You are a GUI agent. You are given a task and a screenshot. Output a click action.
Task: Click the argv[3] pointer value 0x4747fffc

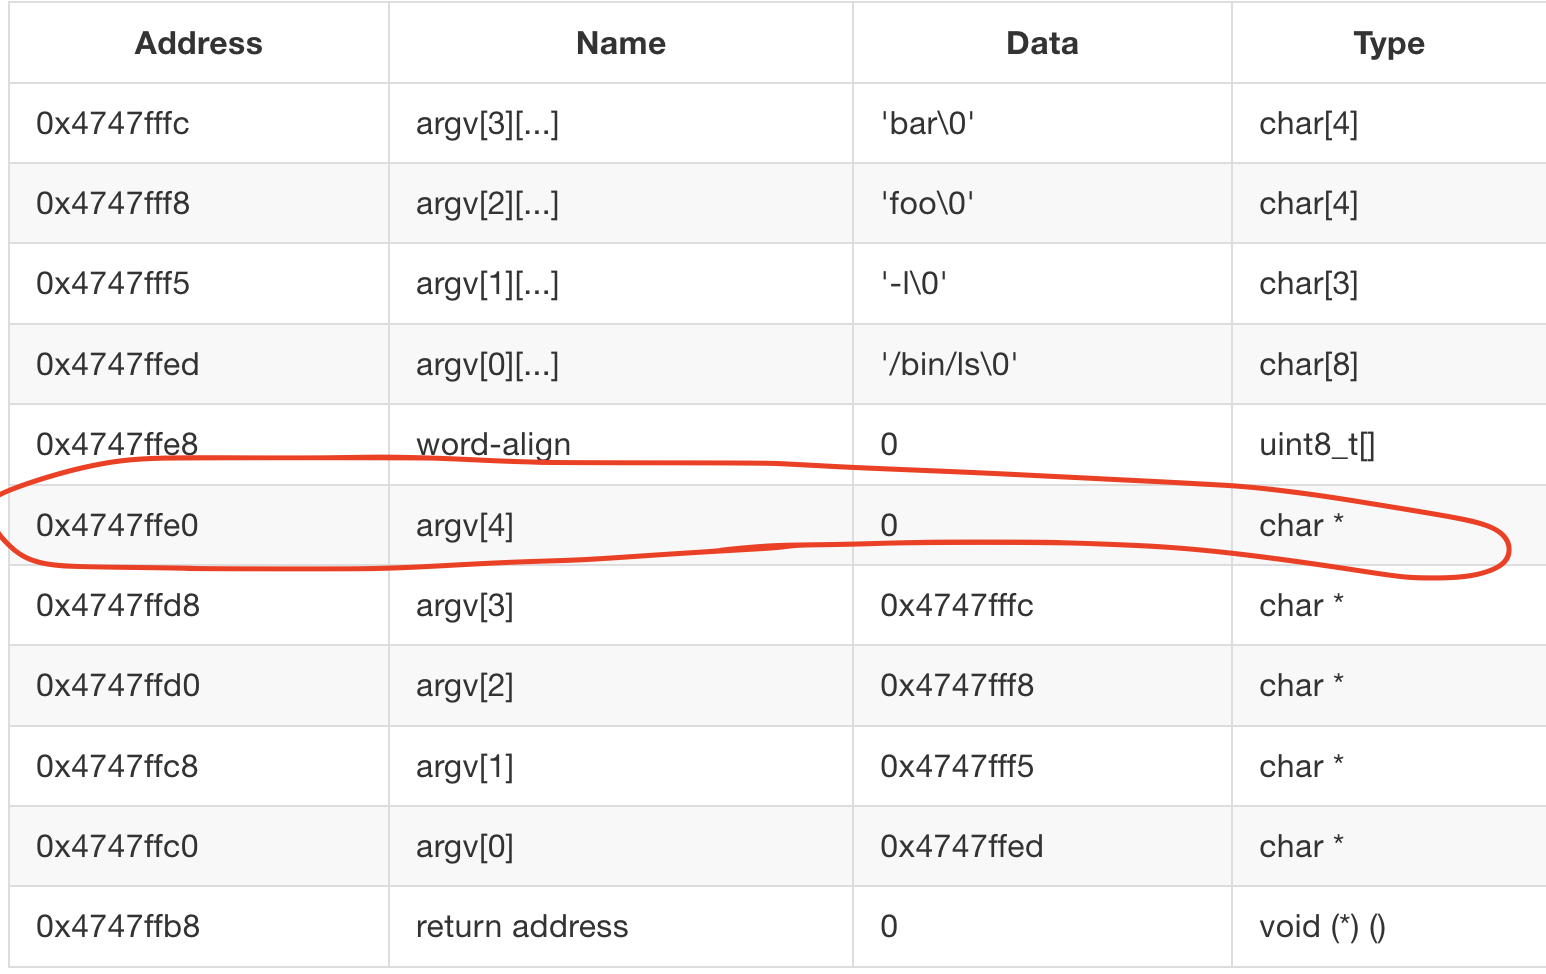(957, 605)
